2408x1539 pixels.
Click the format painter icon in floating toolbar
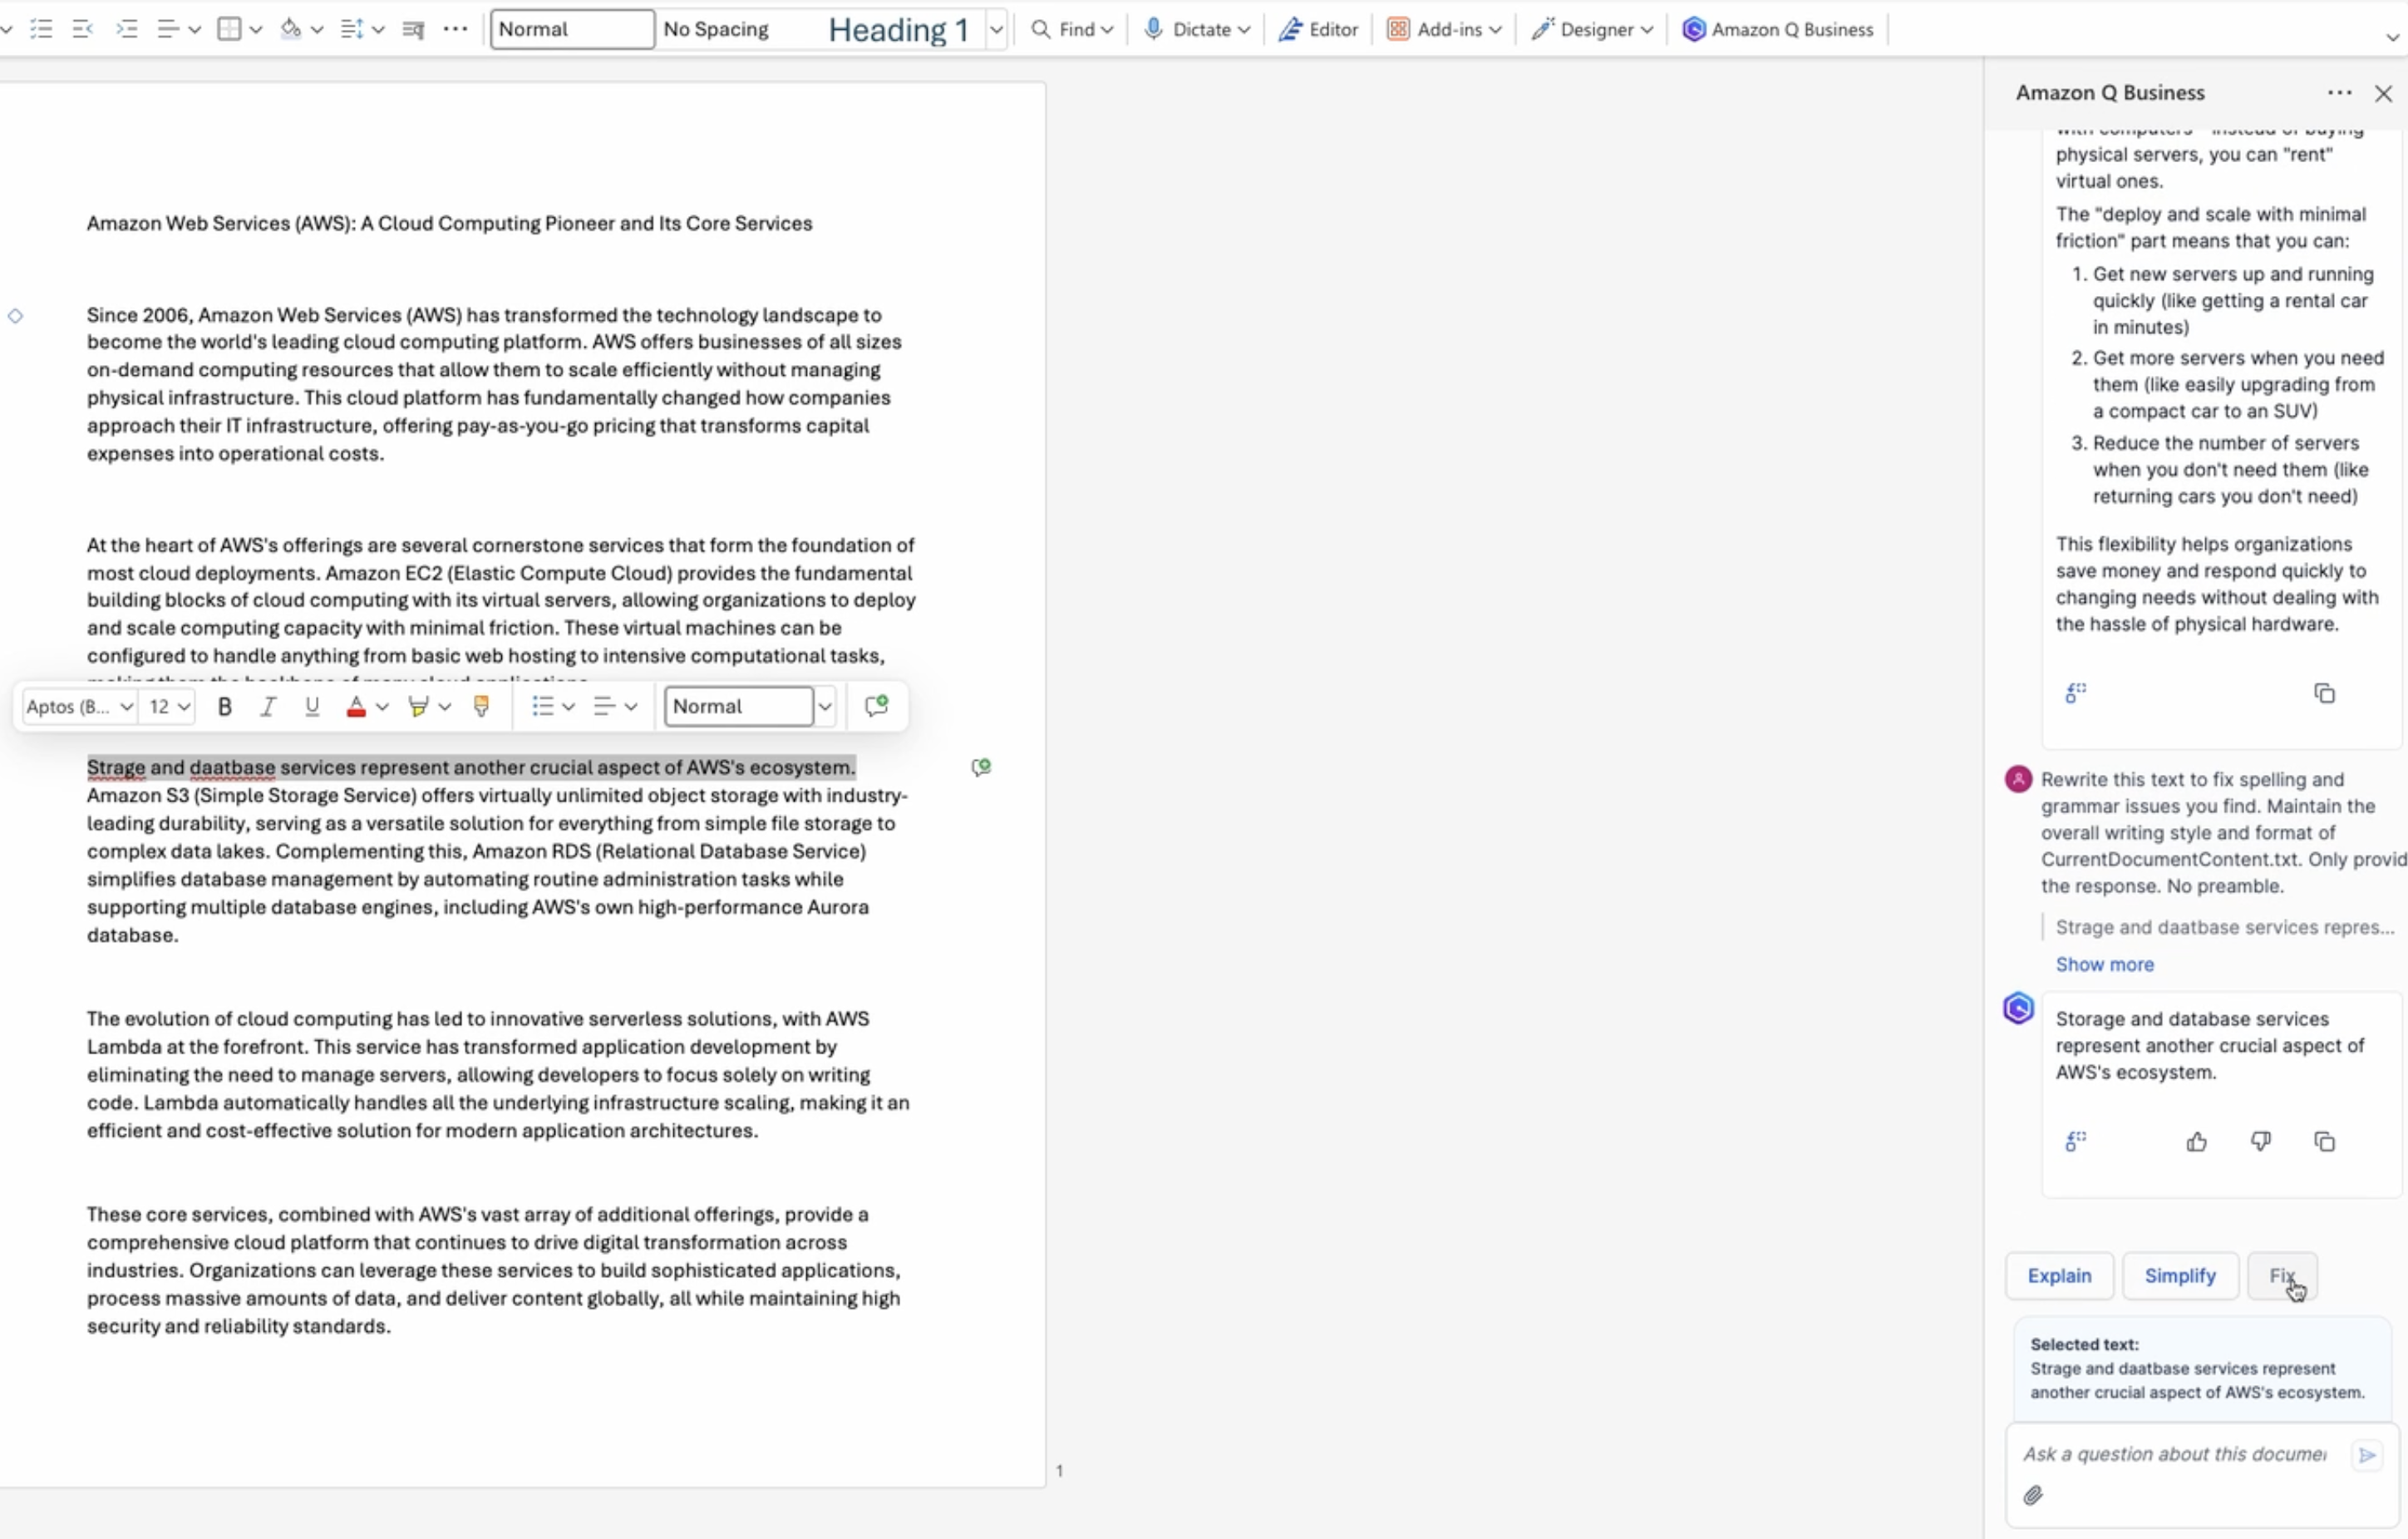coord(481,707)
